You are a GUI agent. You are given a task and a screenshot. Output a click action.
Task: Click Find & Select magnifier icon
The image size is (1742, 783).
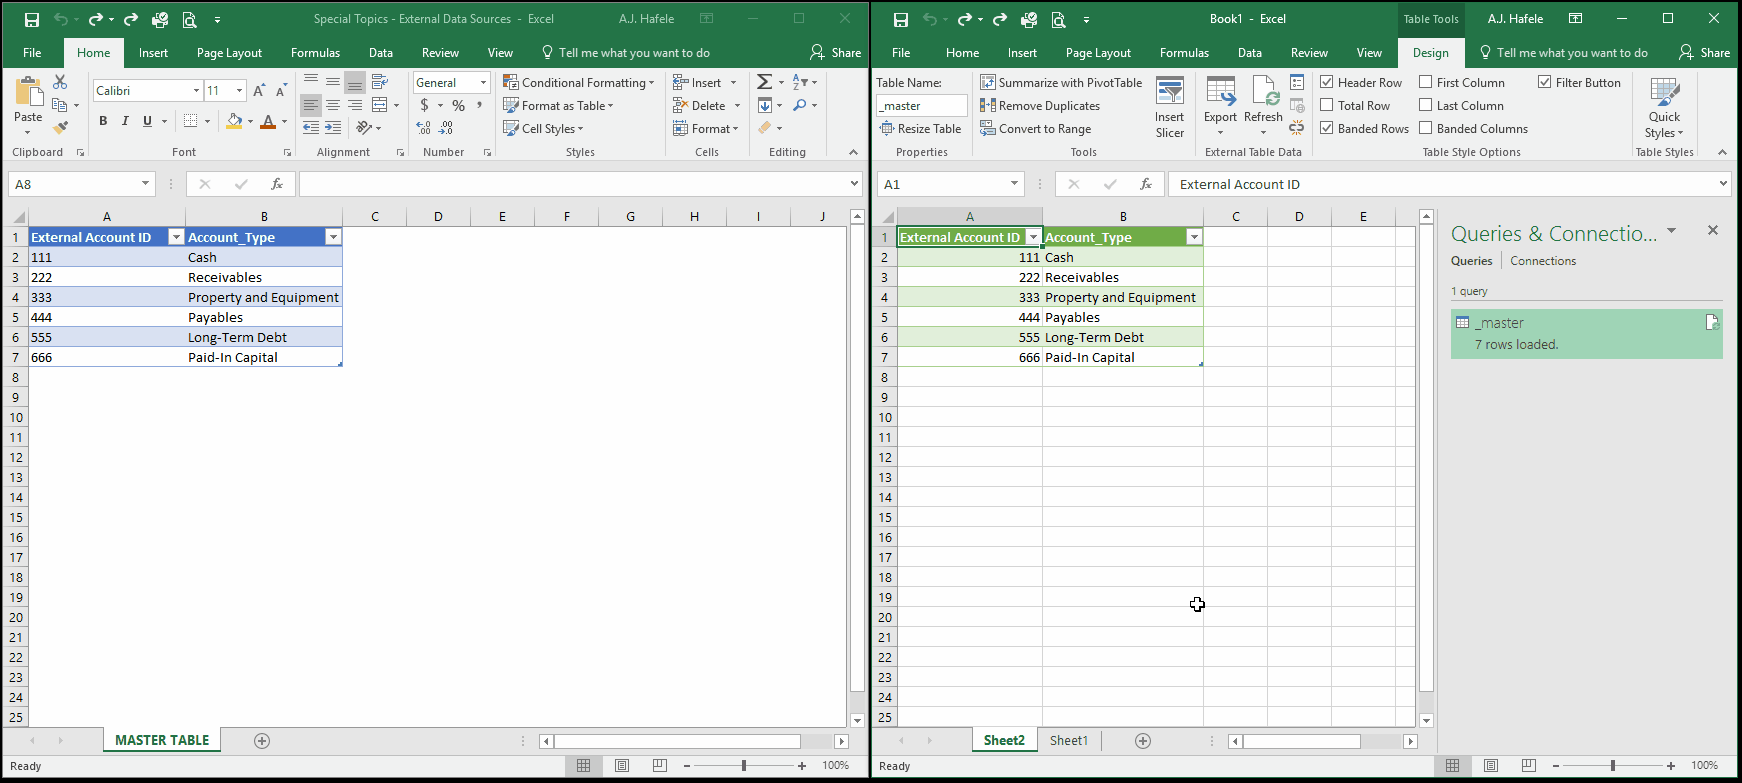[x=800, y=105]
